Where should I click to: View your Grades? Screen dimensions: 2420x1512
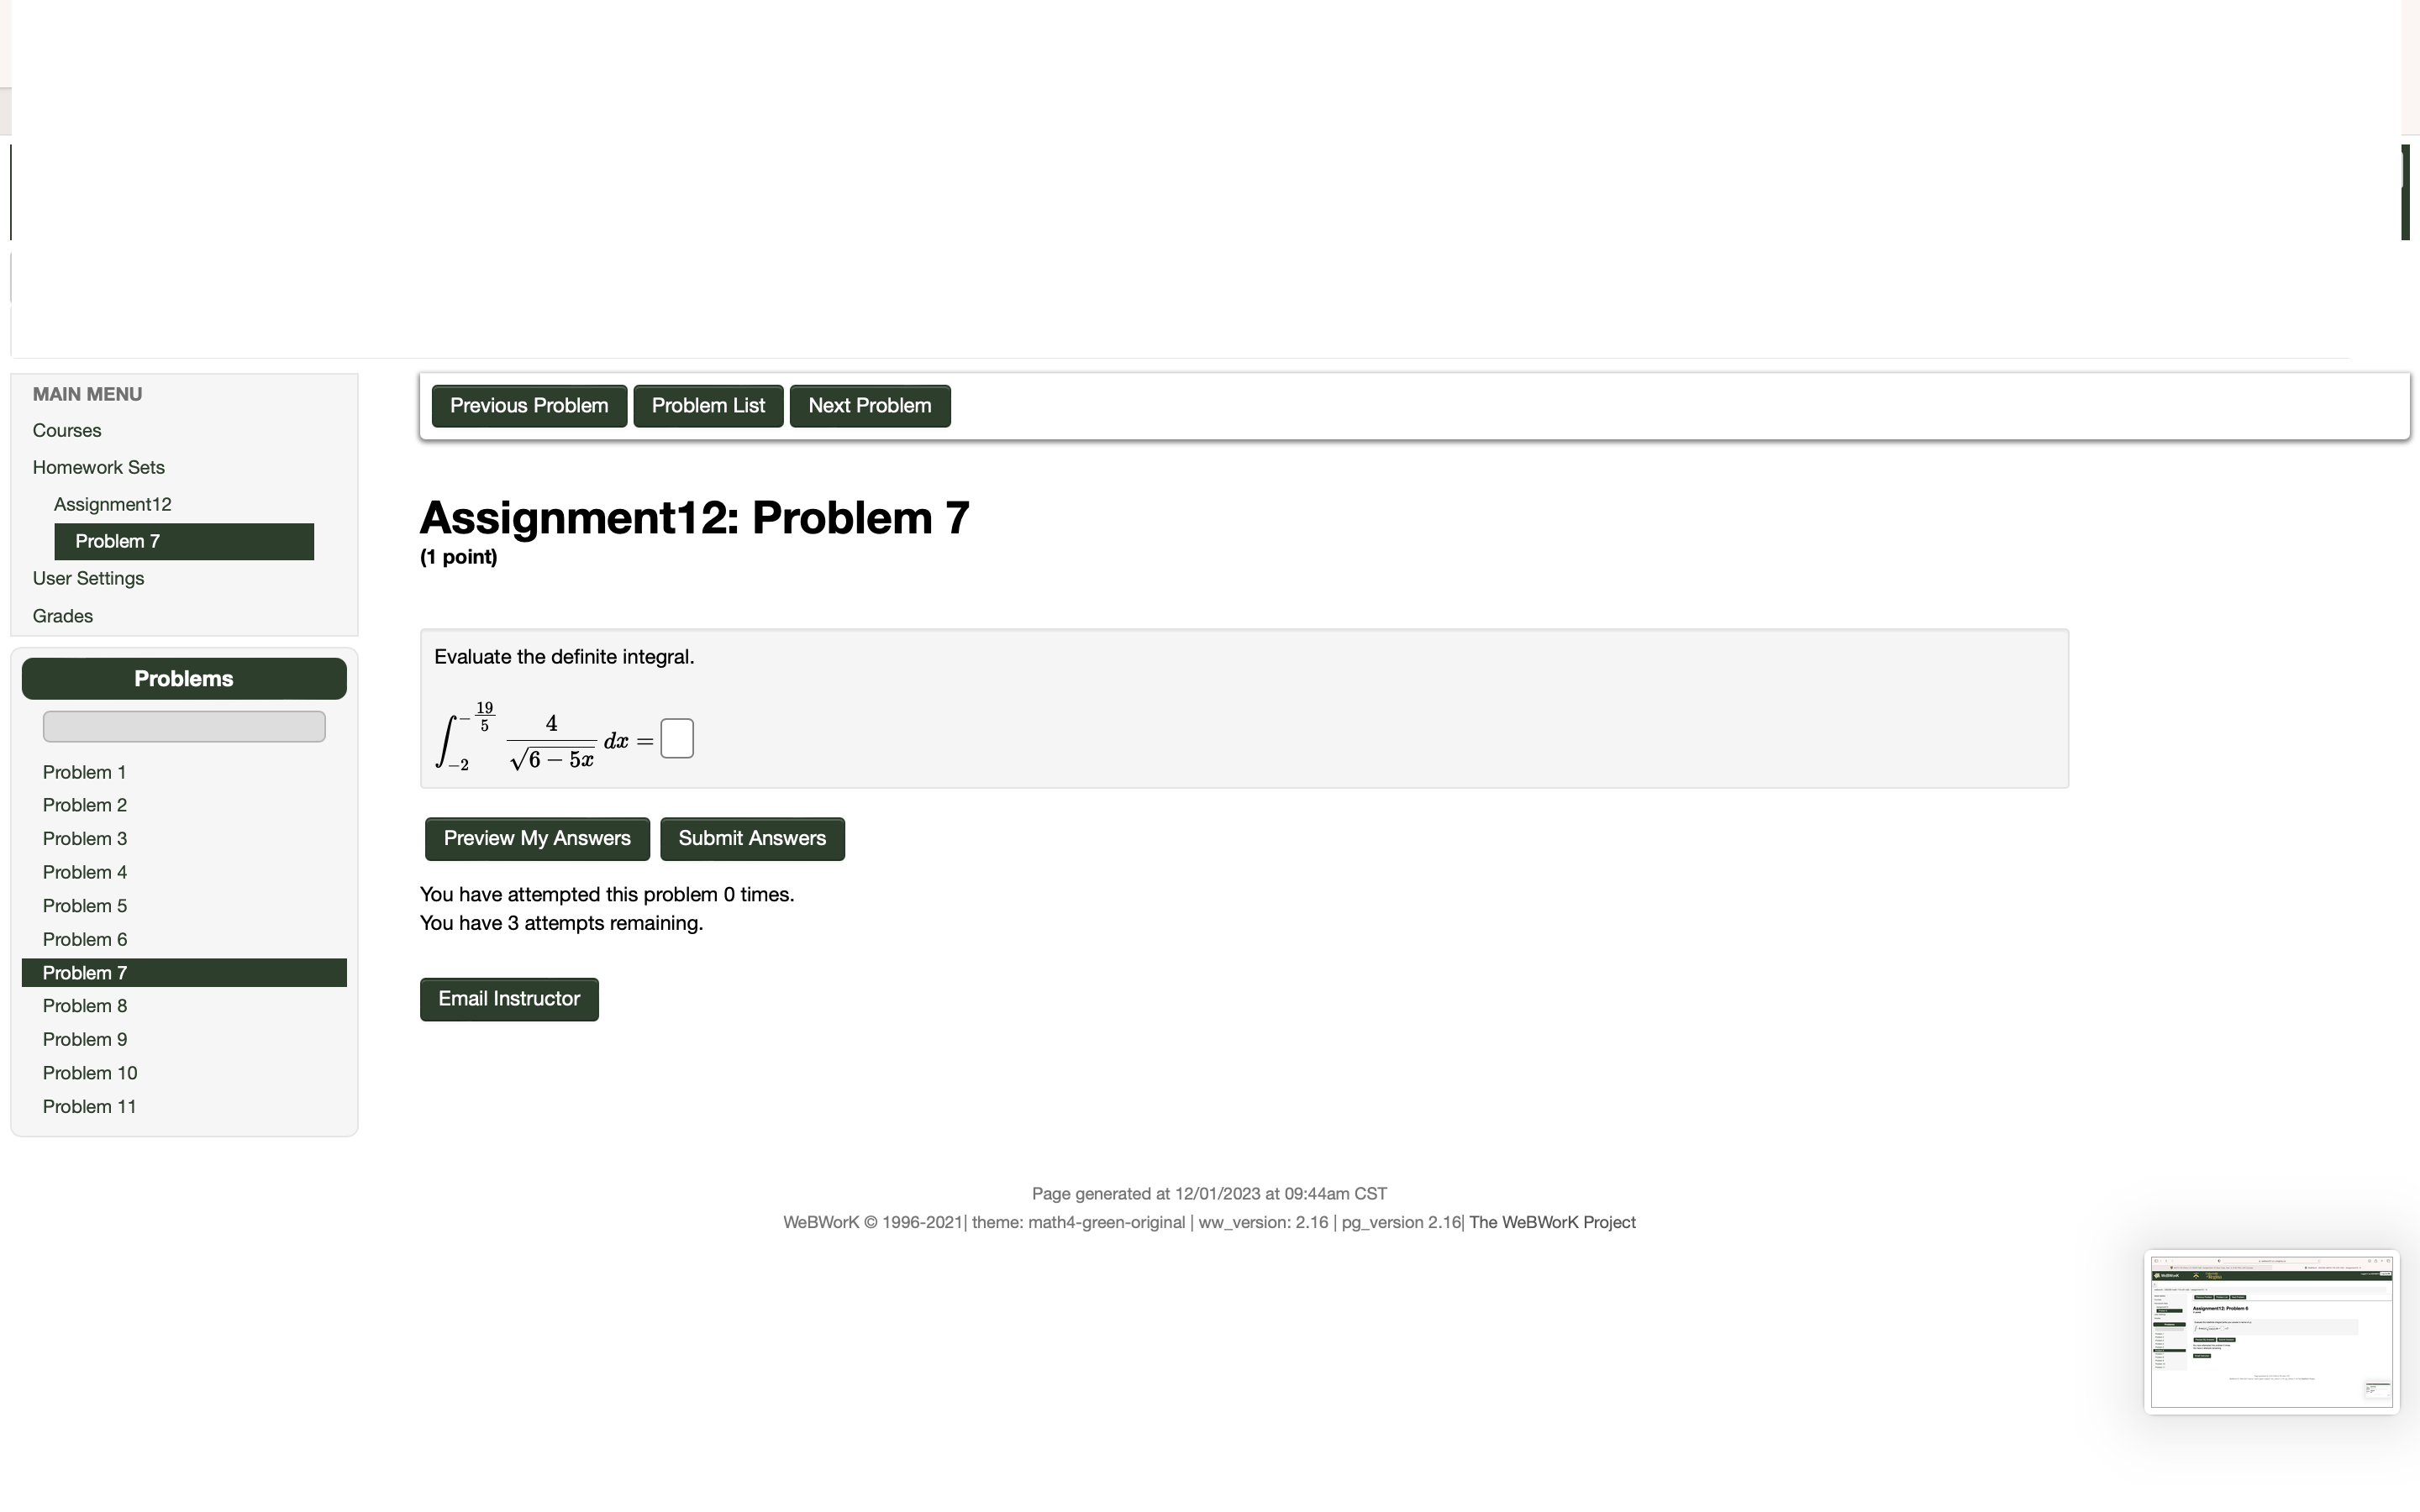[x=62, y=615]
